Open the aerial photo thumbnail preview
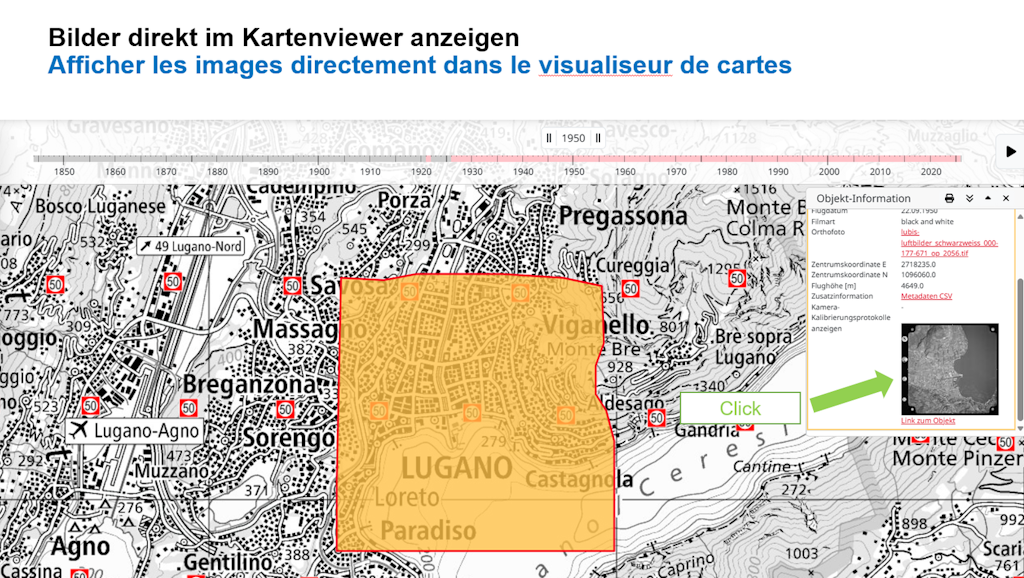 pos(949,369)
